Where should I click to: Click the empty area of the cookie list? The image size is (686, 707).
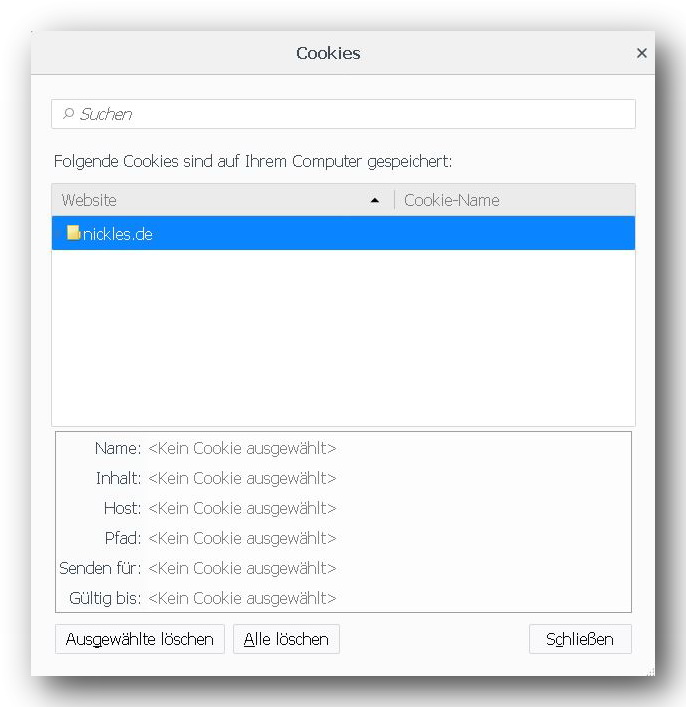tap(343, 337)
